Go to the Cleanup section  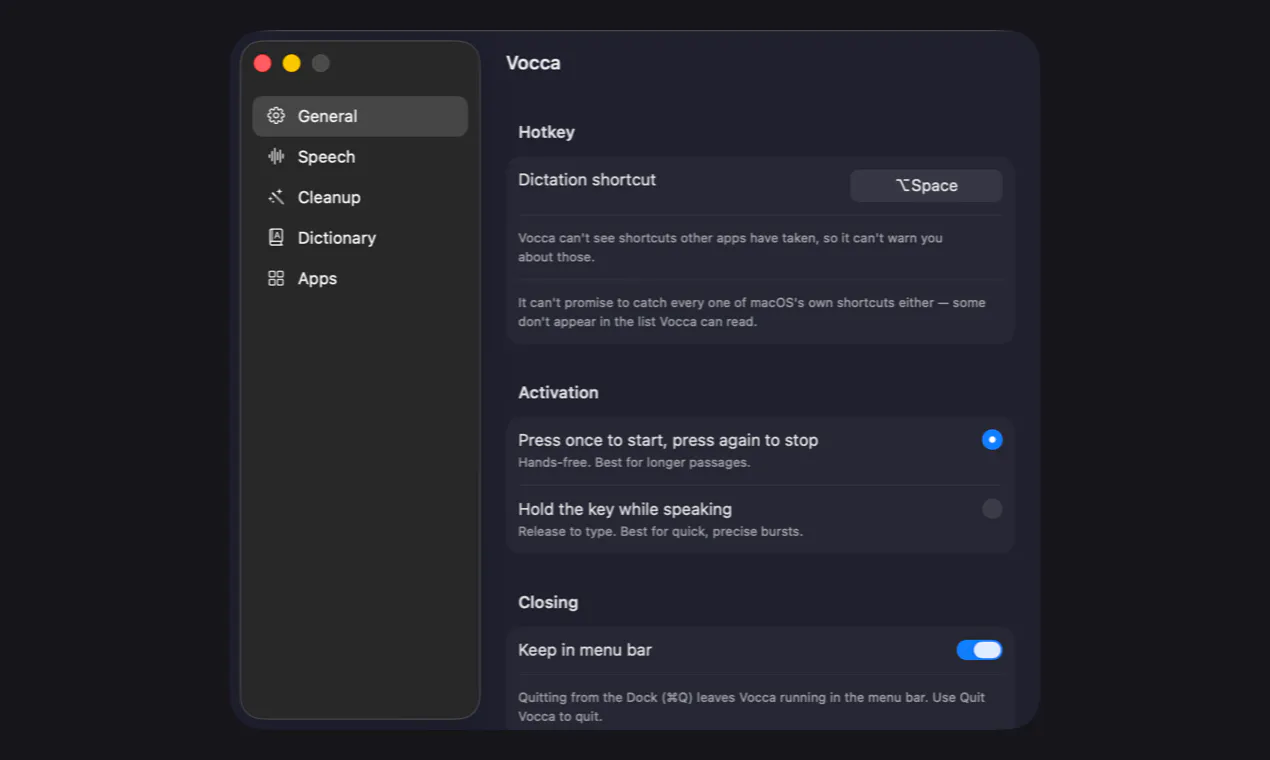(x=360, y=197)
